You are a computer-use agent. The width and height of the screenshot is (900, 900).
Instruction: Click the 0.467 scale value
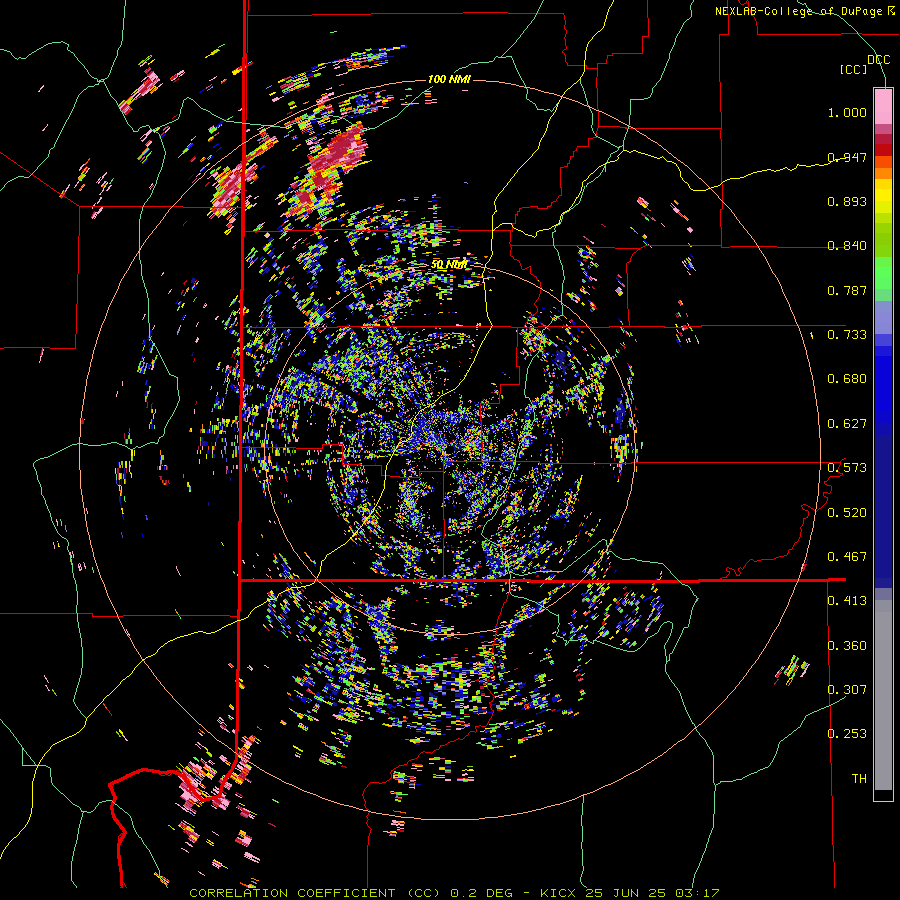point(847,557)
